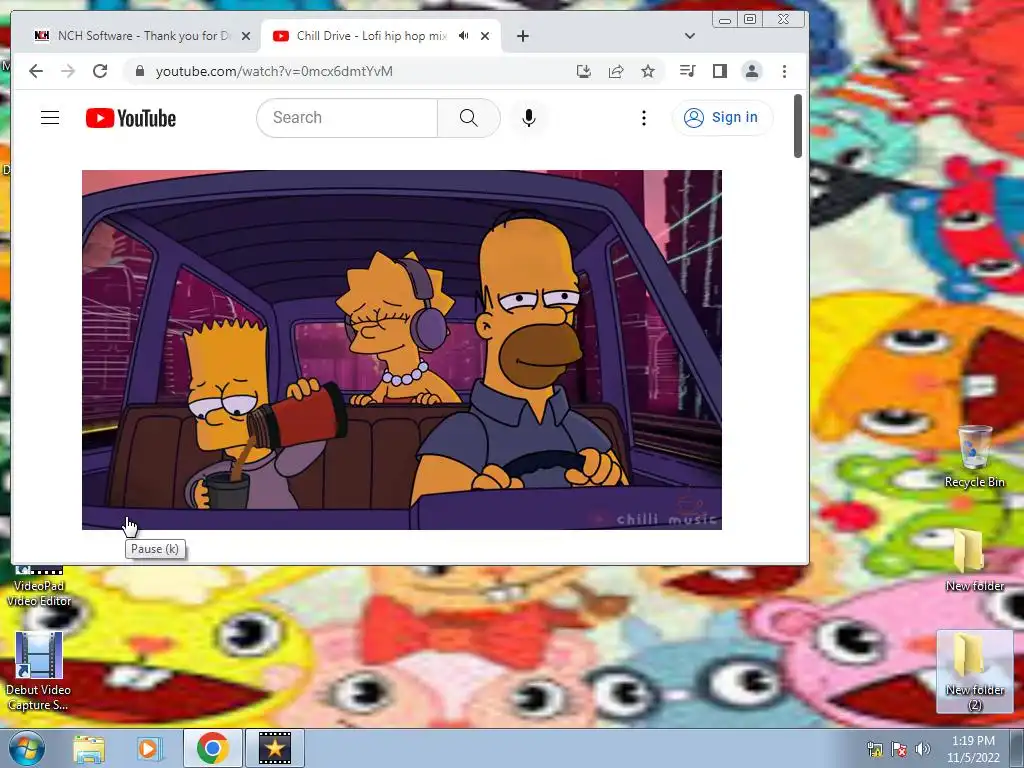
Task: Open YouTube settings three-dot menu
Action: coord(644,118)
